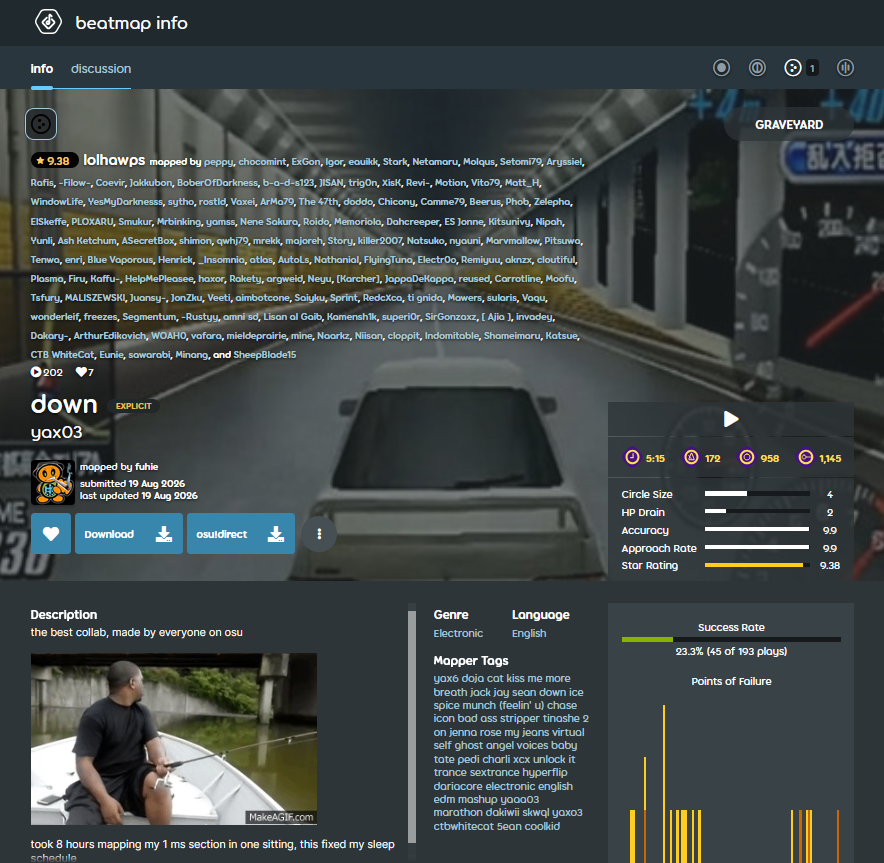Open CTB WhiteCat's profile link
The width and height of the screenshot is (884, 863).
62,355
